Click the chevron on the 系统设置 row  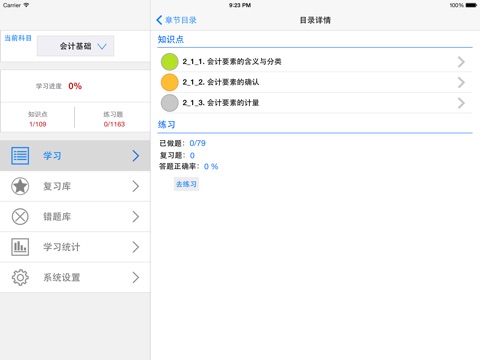[x=136, y=277]
